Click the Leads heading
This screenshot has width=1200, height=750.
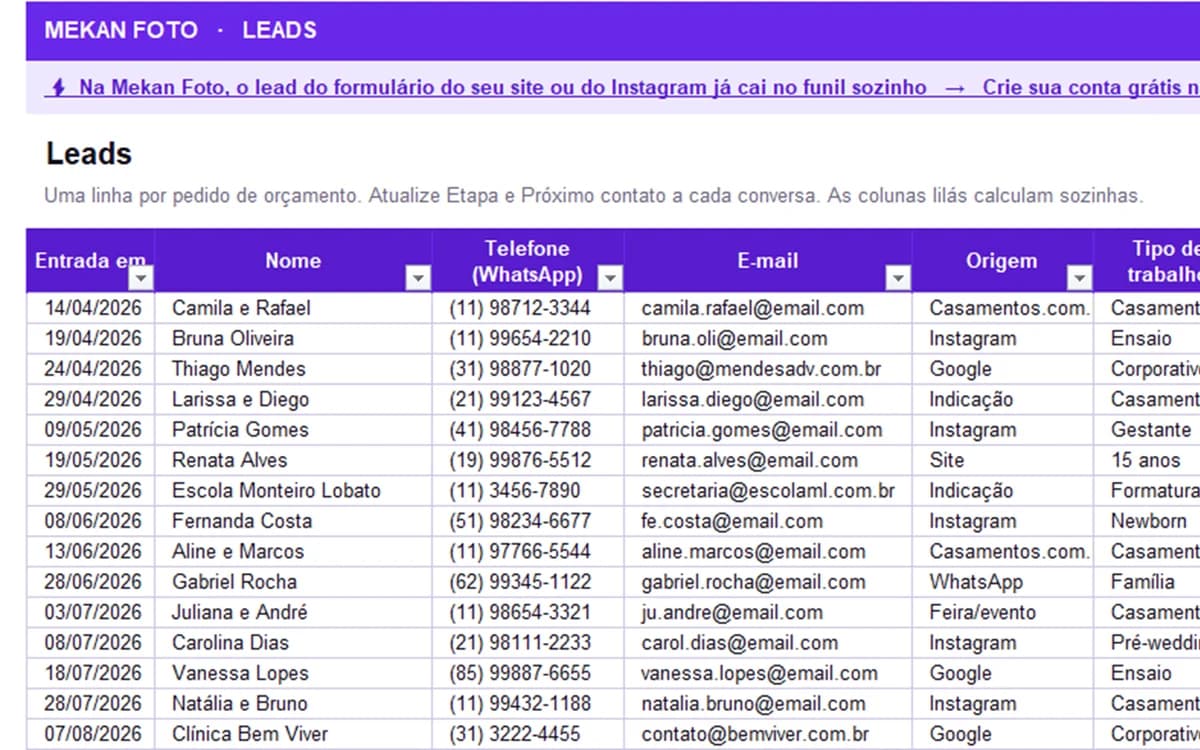(88, 154)
